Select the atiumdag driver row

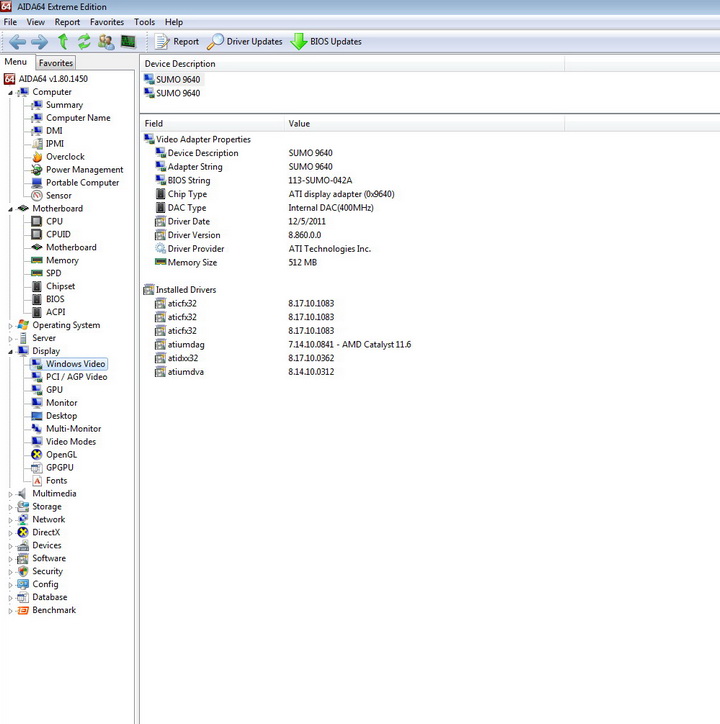point(283,345)
